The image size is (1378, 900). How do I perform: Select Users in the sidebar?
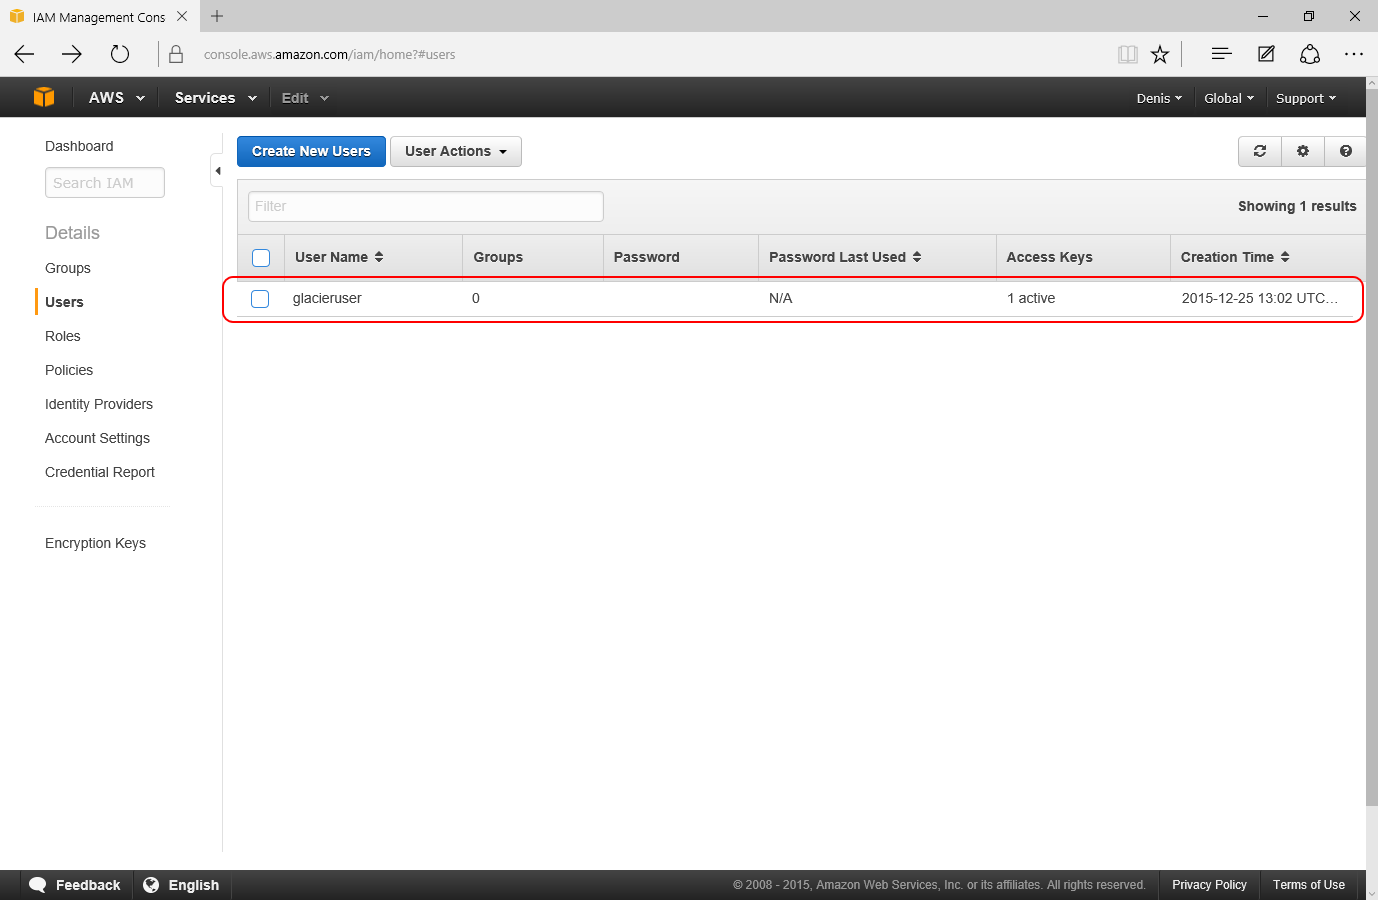(x=64, y=302)
